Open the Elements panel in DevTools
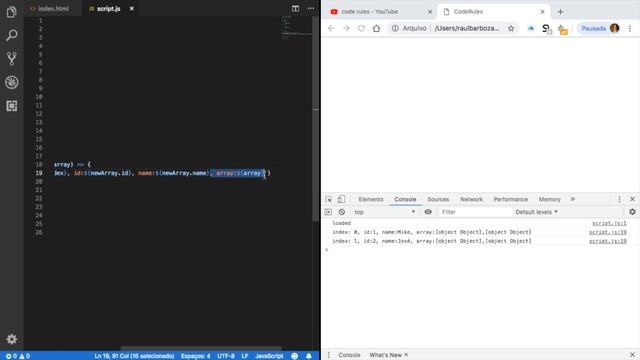This screenshot has height=360, width=640. pos(371,199)
